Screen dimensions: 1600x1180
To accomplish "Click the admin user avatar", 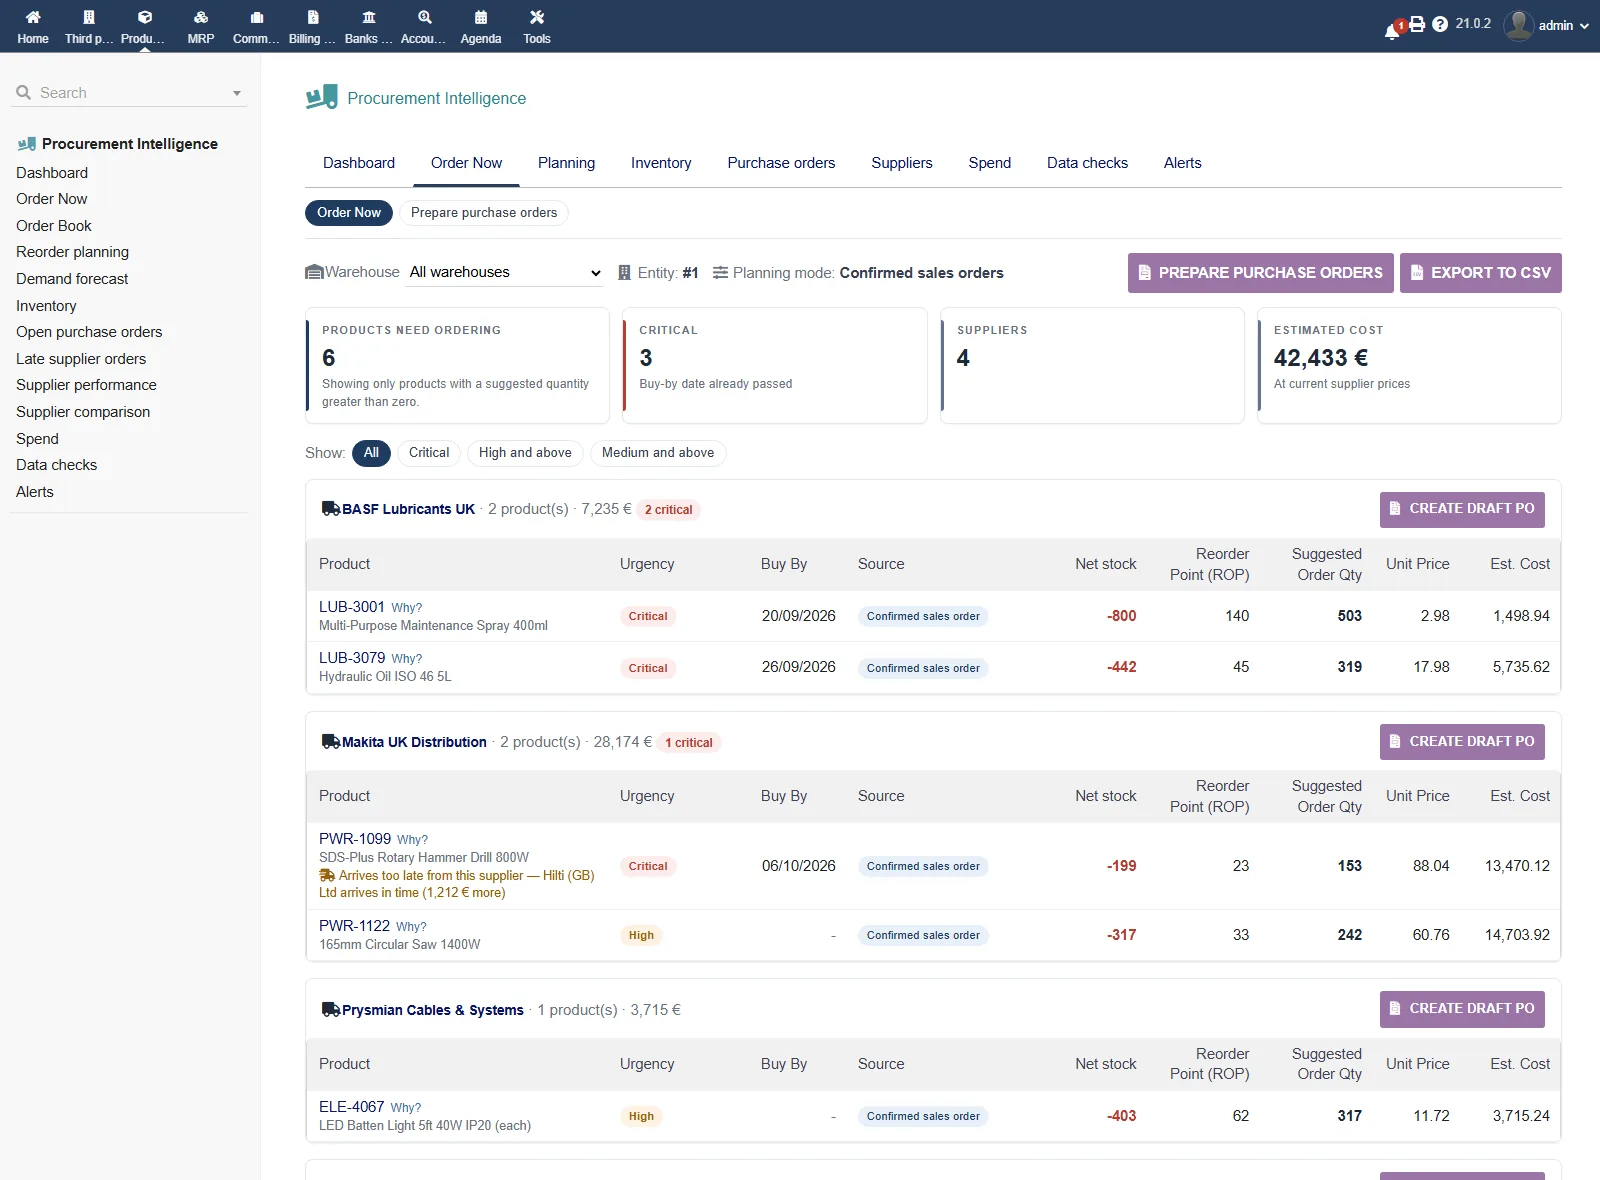I will pyautogui.click(x=1519, y=25).
